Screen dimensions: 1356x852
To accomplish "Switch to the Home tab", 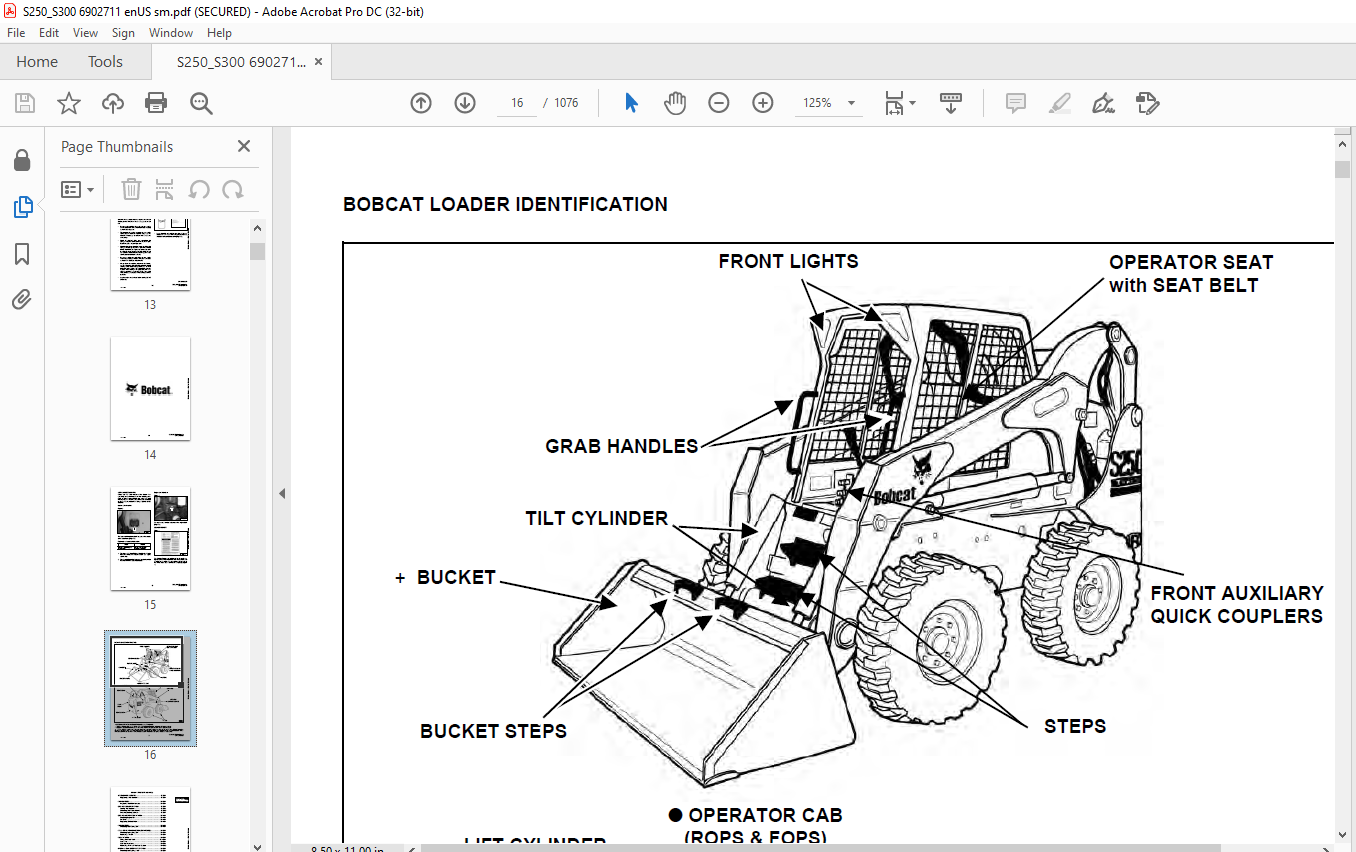I will 37,62.
